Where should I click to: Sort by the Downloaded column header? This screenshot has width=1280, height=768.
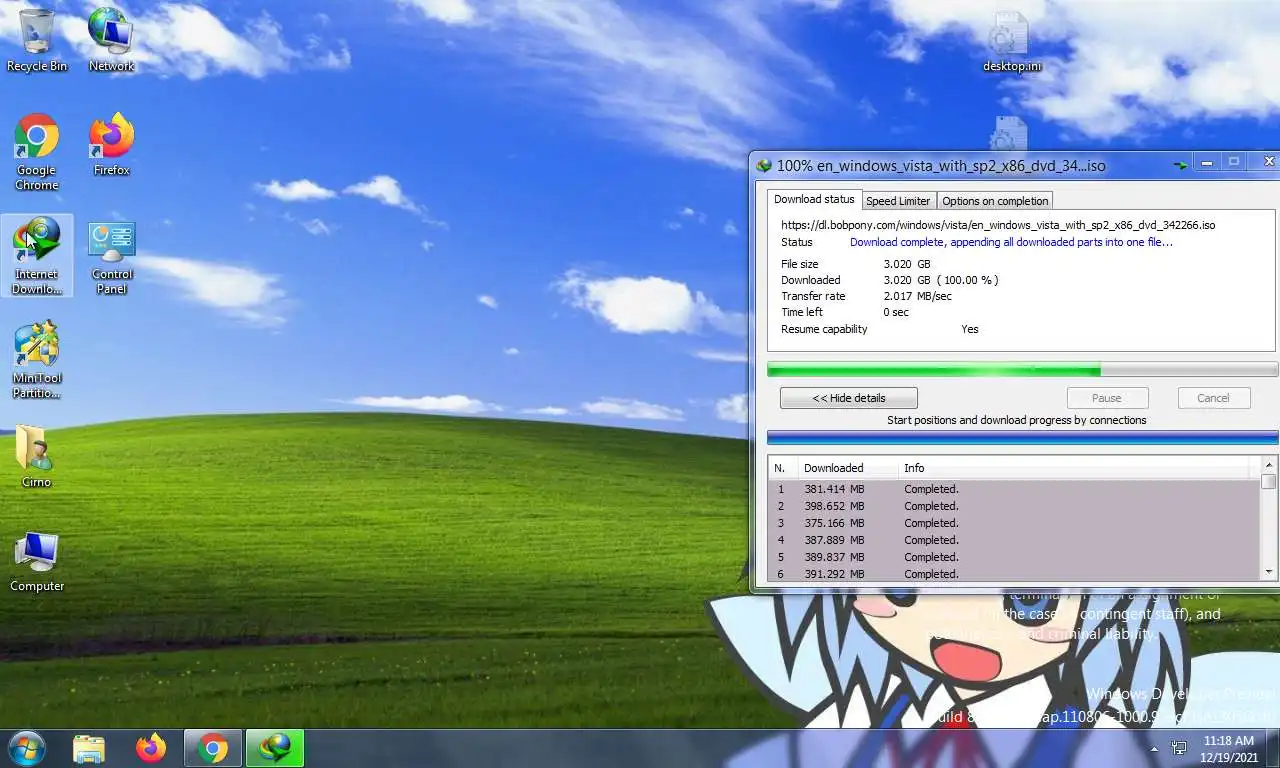(847, 468)
